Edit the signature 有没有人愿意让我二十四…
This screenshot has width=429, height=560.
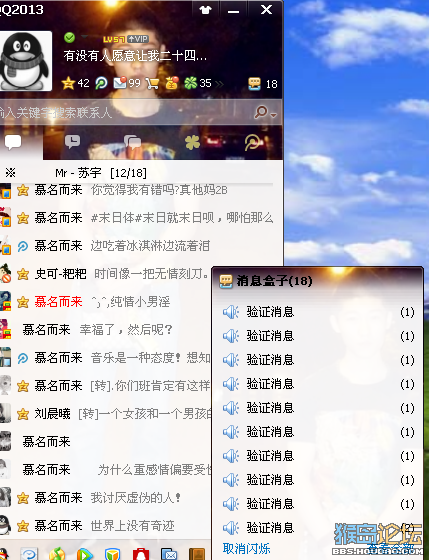click(x=135, y=56)
